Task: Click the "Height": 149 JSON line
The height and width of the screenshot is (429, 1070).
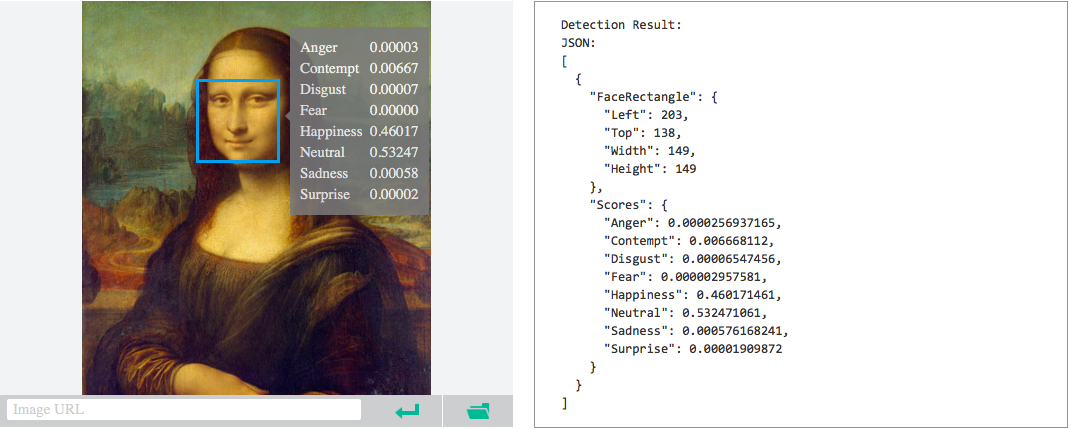Action: [650, 168]
